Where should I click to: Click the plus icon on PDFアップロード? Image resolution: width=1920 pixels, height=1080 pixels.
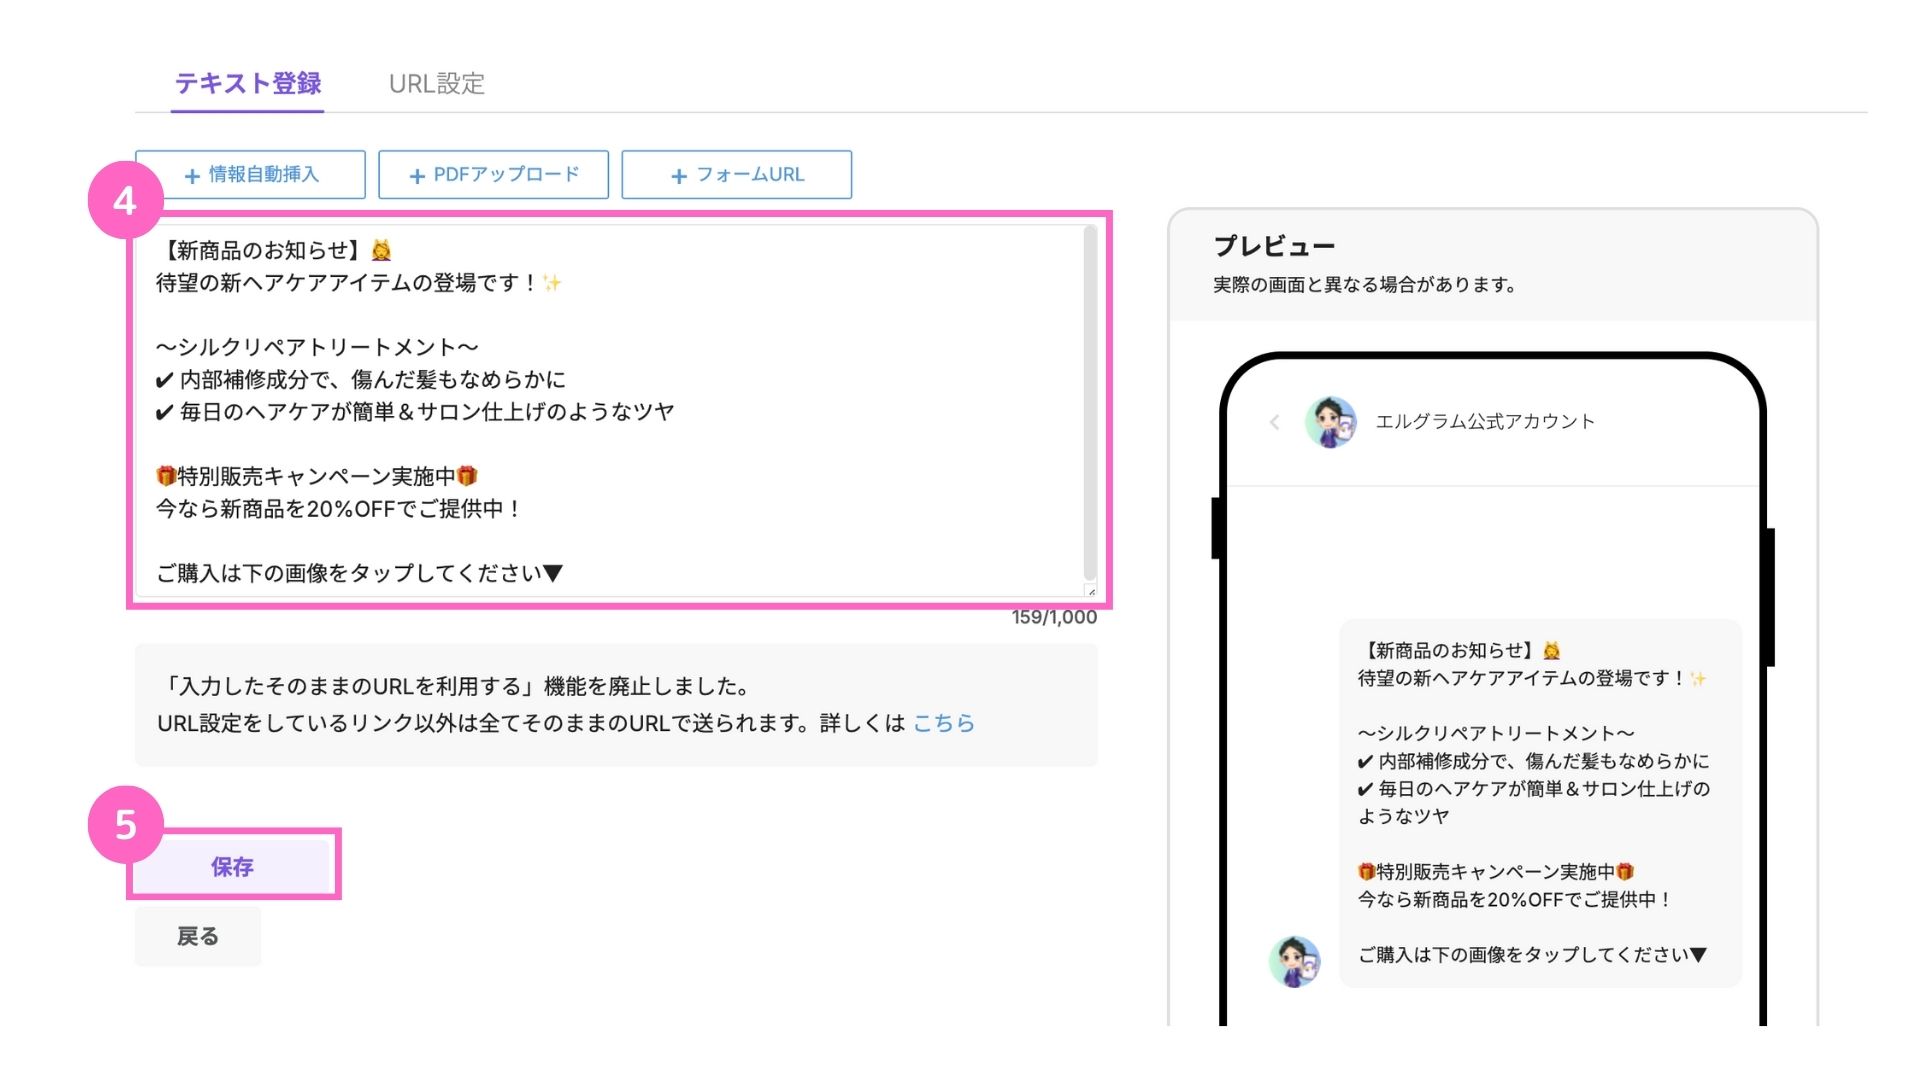coord(418,176)
